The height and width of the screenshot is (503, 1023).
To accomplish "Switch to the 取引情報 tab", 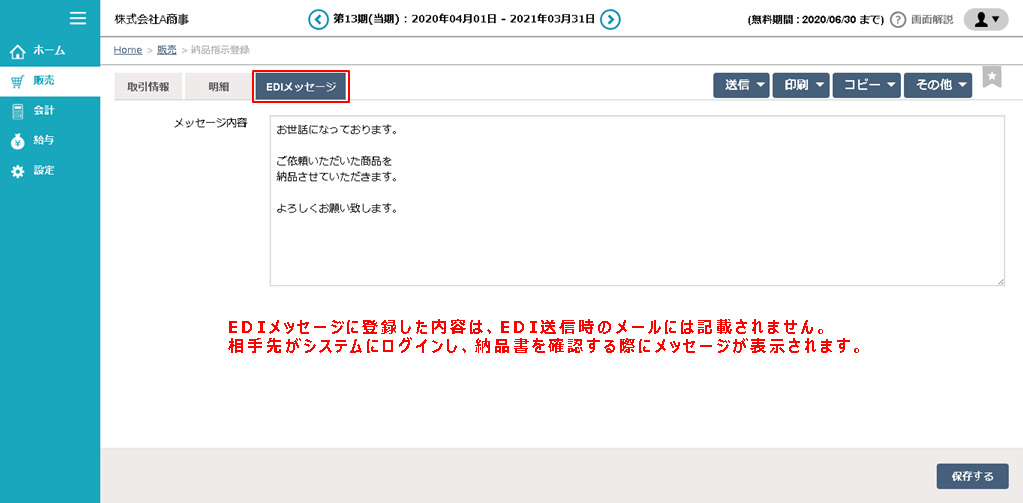I will [x=148, y=87].
